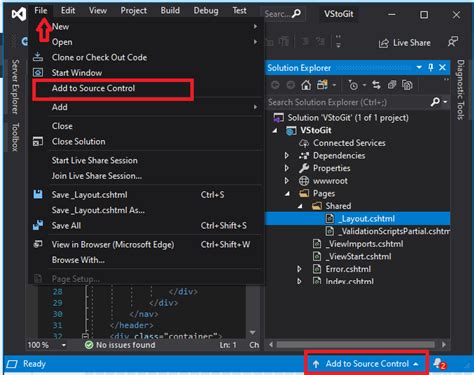Select Save All menu item
This screenshot has width=474, height=375.
146,226
